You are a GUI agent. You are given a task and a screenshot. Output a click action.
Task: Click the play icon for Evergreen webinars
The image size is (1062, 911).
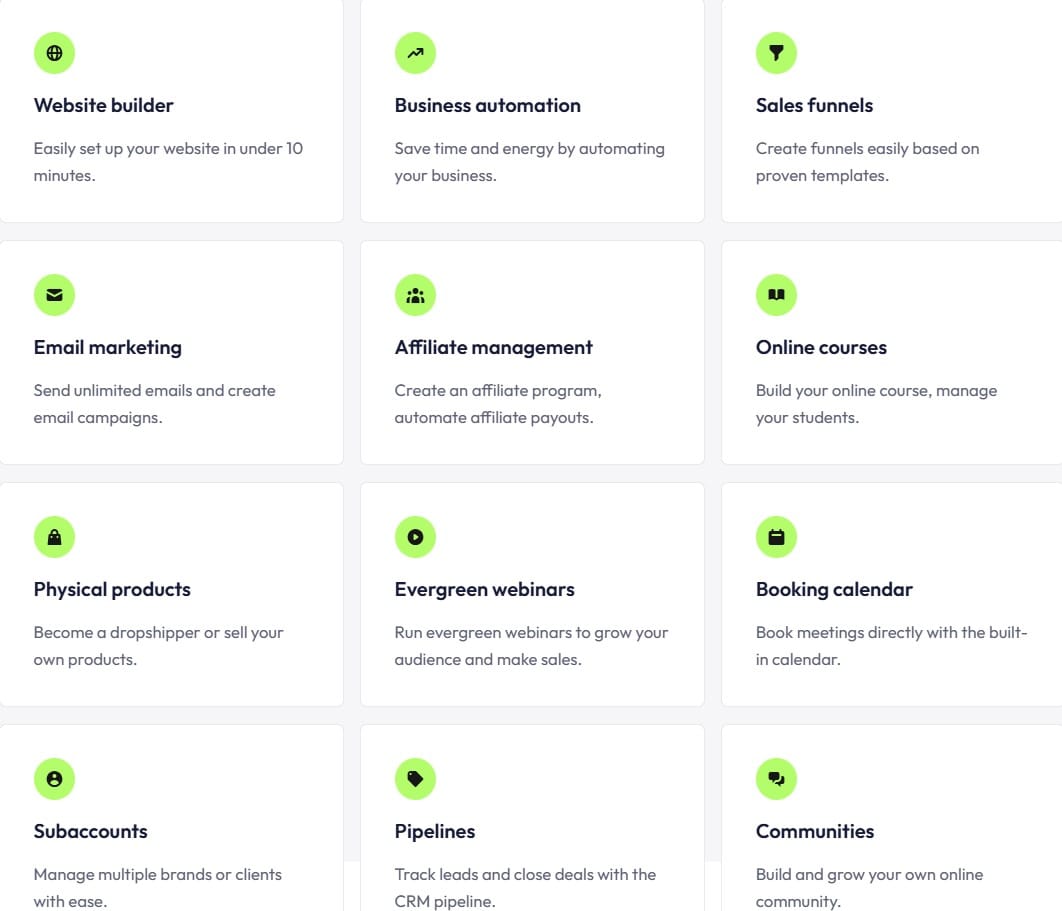415,537
